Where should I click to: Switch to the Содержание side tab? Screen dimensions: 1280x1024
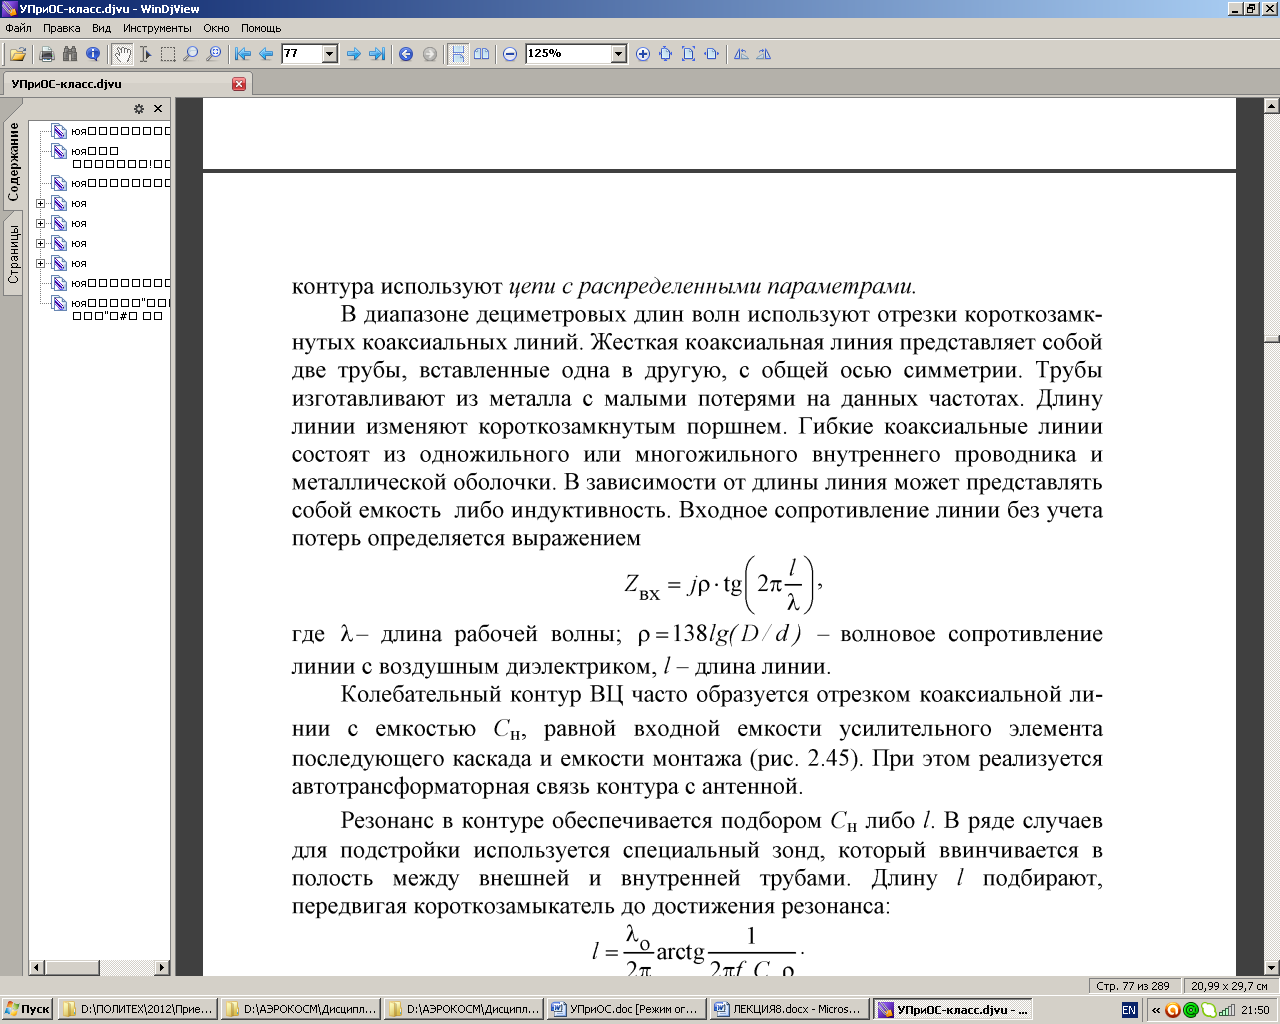tap(13, 162)
